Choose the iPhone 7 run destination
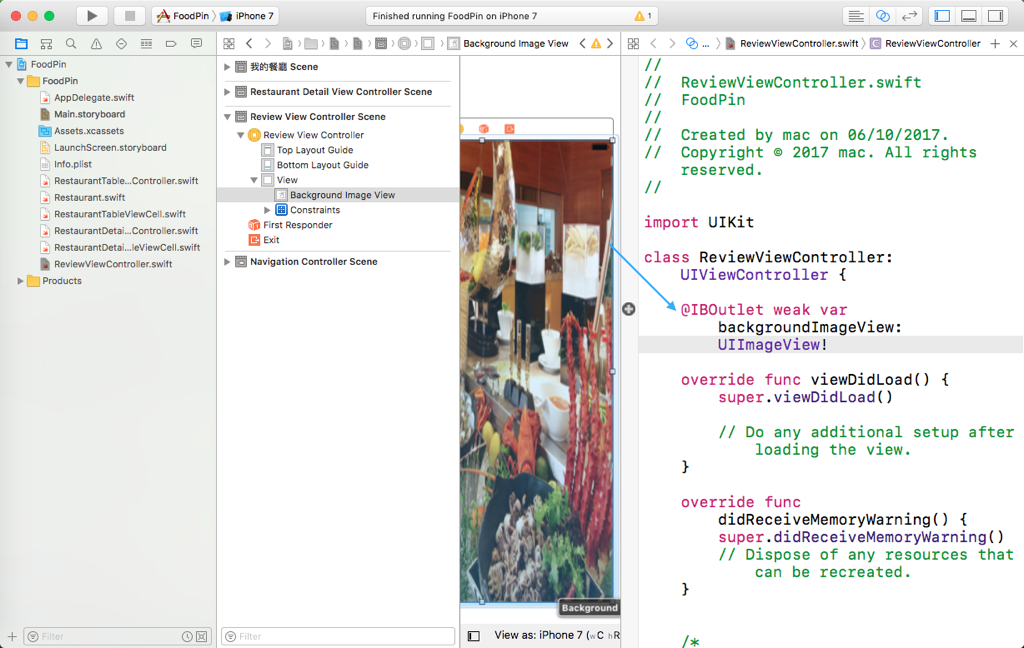The width and height of the screenshot is (1024, 648). [247, 16]
